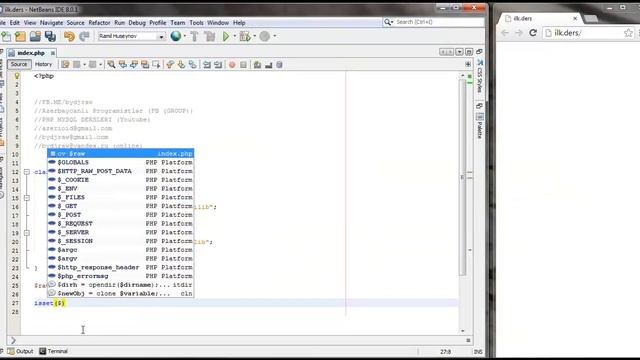This screenshot has height=360, width=640.
Task: Collapse the class fold at line 12
Action: tap(27, 172)
